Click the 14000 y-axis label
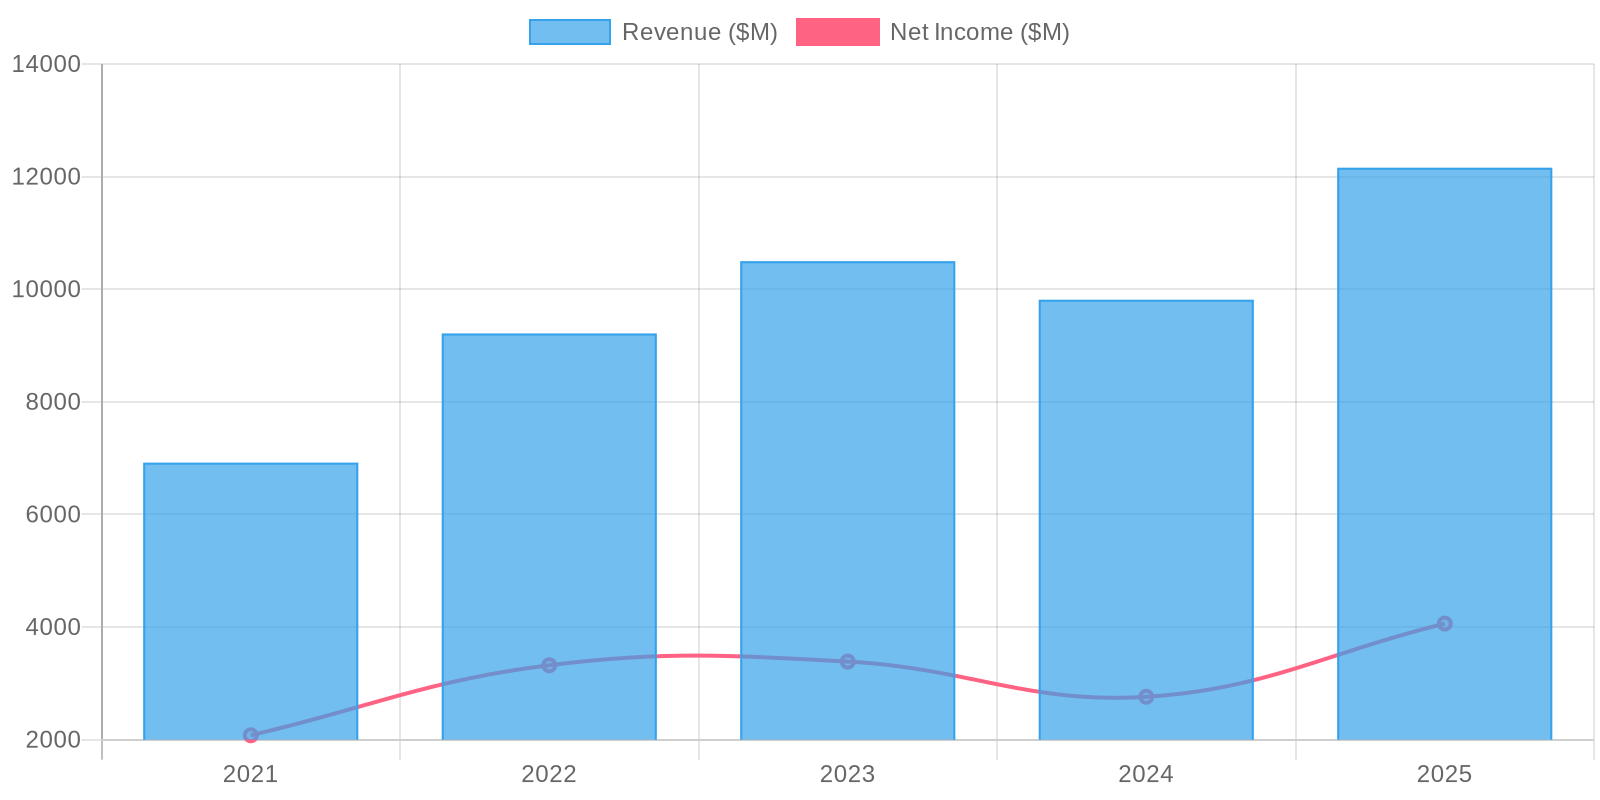The height and width of the screenshot is (800, 1600). (46, 64)
